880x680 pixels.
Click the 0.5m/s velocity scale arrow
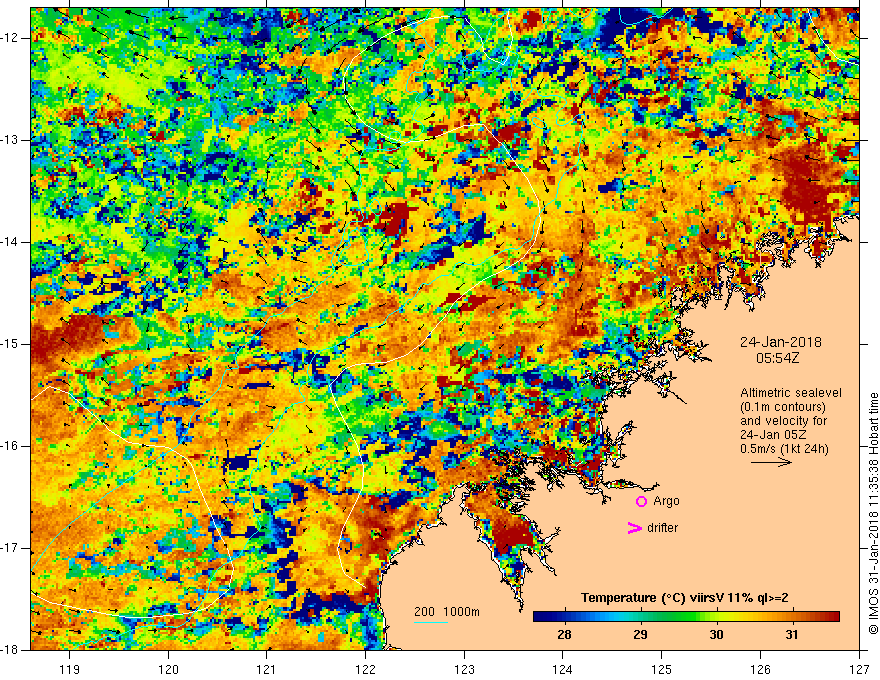point(772,462)
